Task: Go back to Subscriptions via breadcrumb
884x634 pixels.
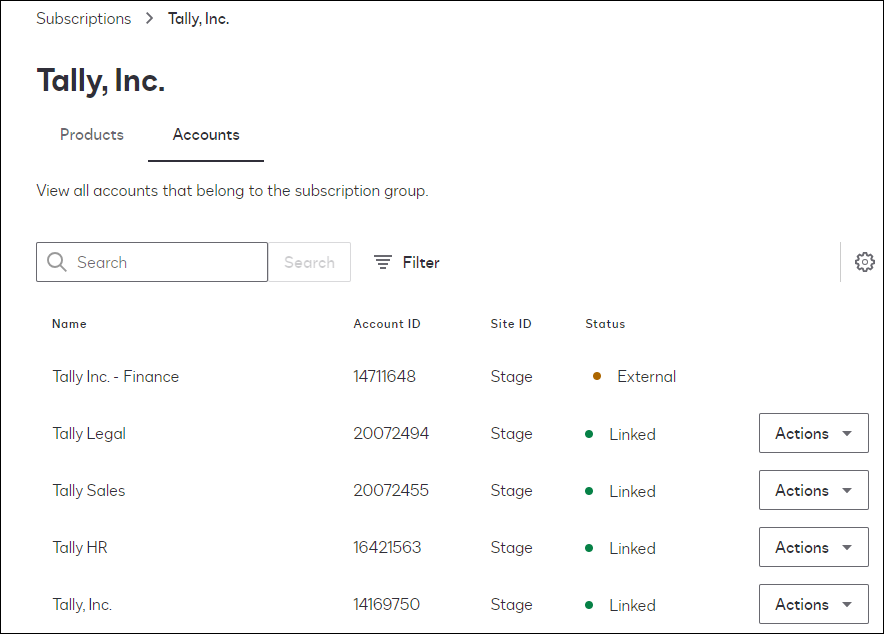Action: pos(83,18)
